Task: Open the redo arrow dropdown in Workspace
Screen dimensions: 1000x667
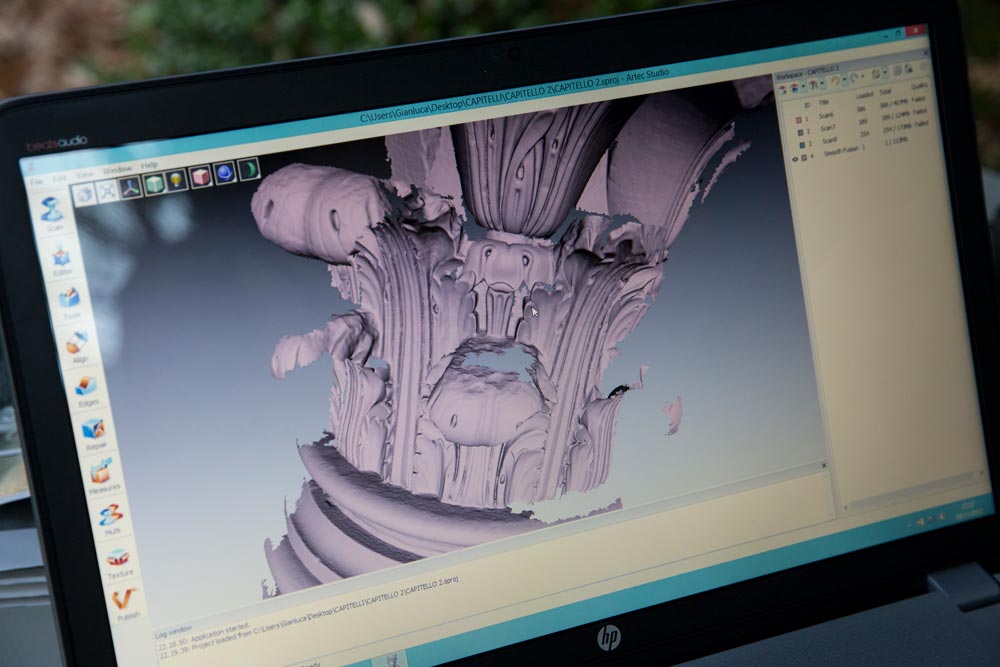Action: pos(861,78)
